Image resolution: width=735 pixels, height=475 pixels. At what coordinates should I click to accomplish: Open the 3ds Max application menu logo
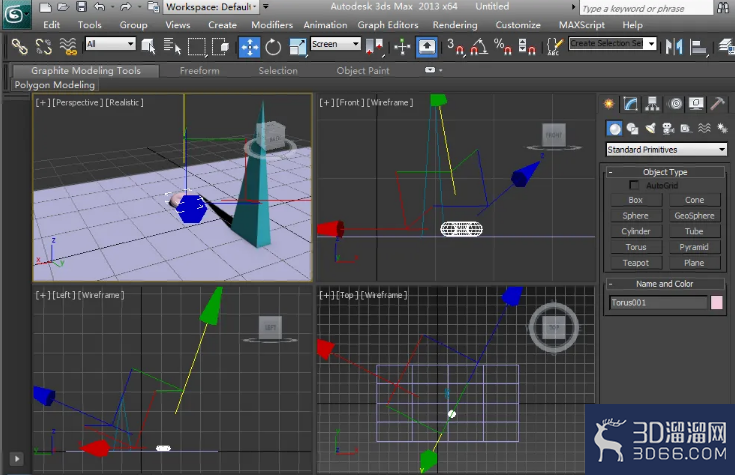click(15, 14)
